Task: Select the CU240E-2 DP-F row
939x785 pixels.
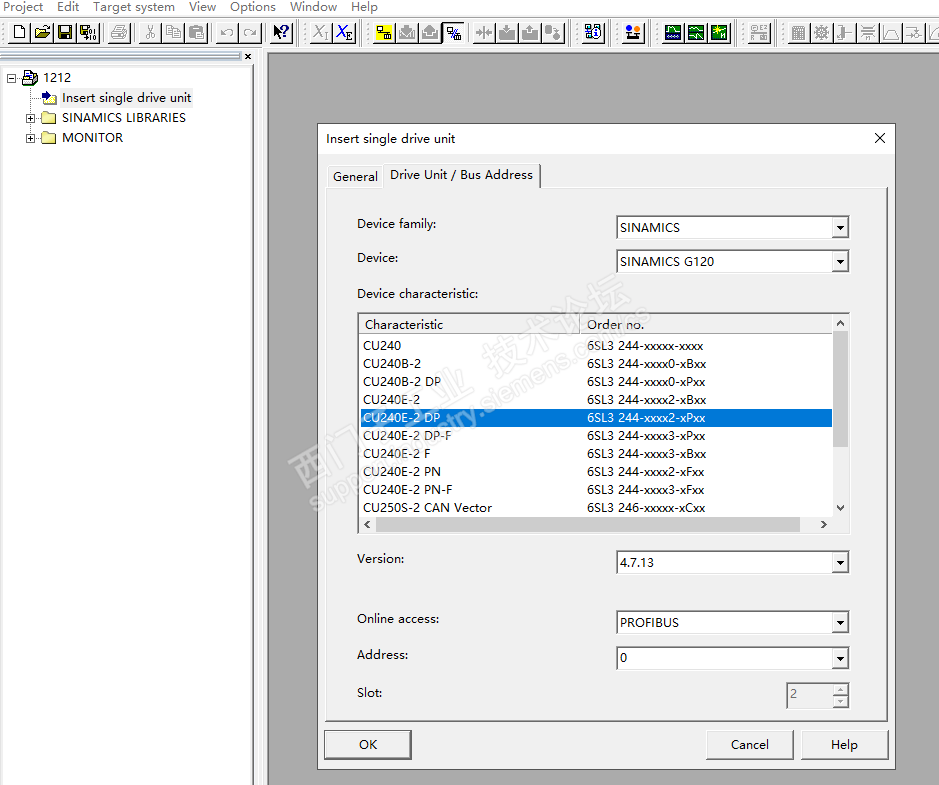Action: (596, 436)
